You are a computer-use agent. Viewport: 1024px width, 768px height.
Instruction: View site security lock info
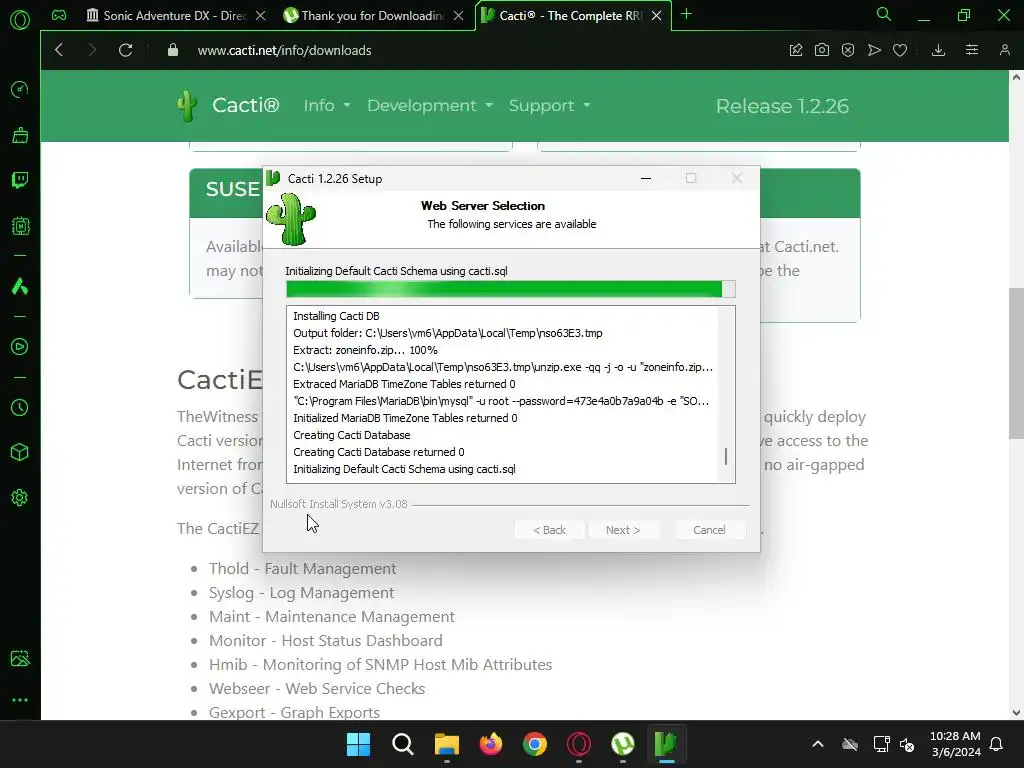point(172,50)
